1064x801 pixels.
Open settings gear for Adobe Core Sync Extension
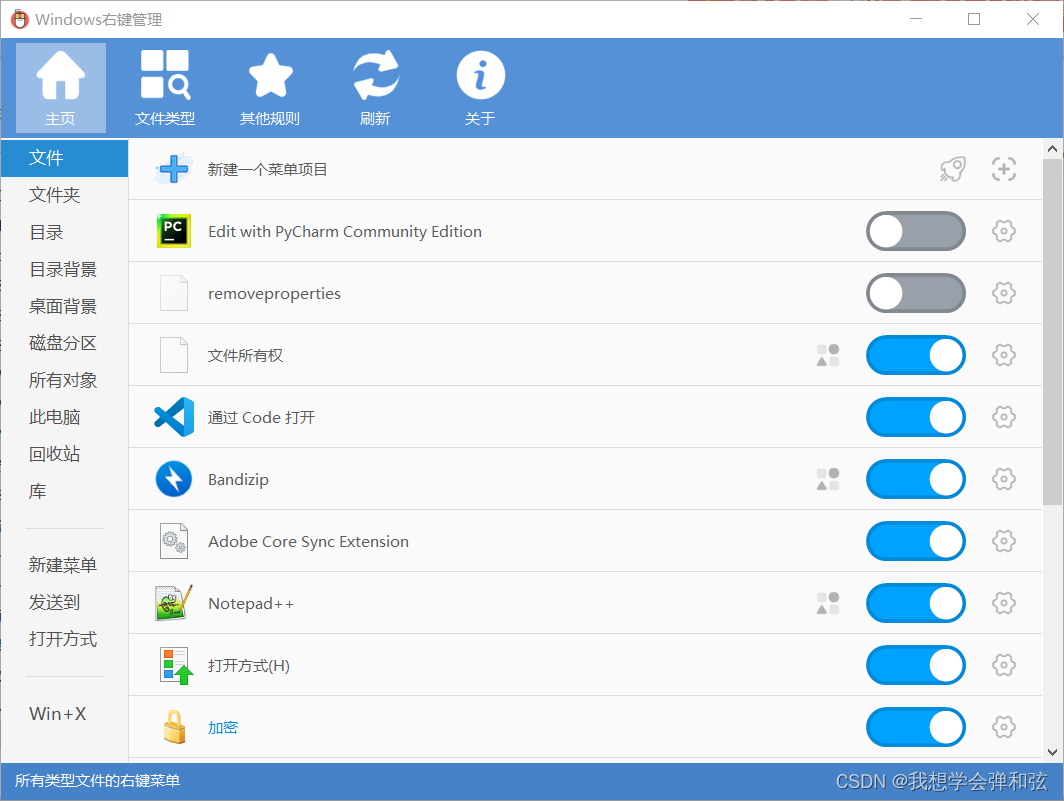[1004, 541]
